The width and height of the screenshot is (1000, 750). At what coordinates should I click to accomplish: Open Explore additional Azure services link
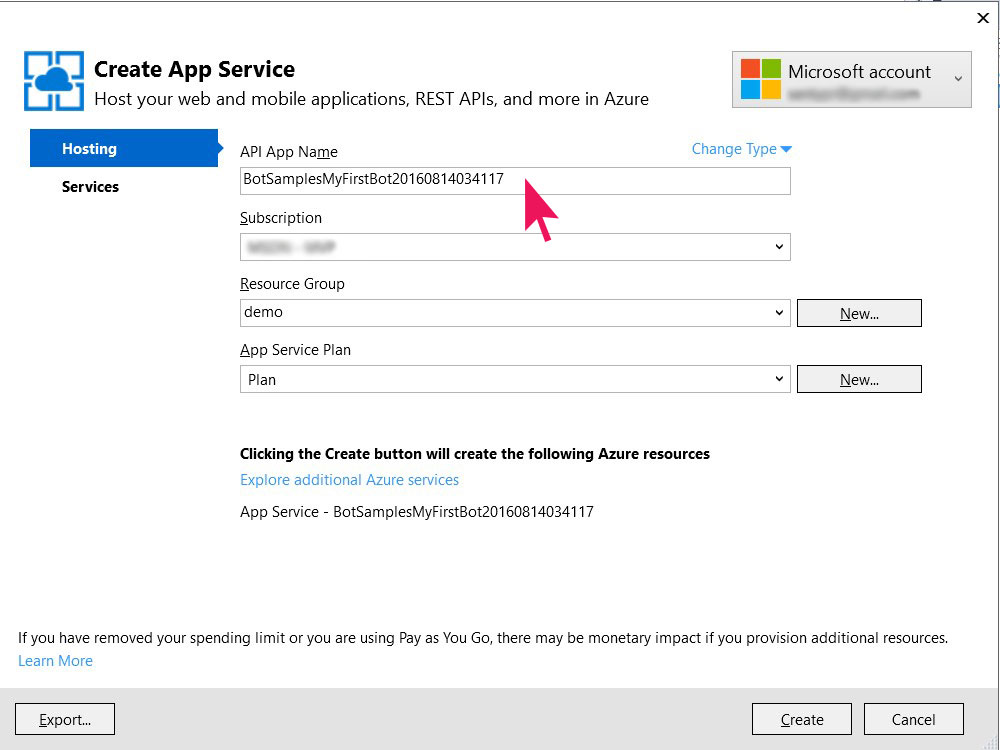[x=349, y=480]
